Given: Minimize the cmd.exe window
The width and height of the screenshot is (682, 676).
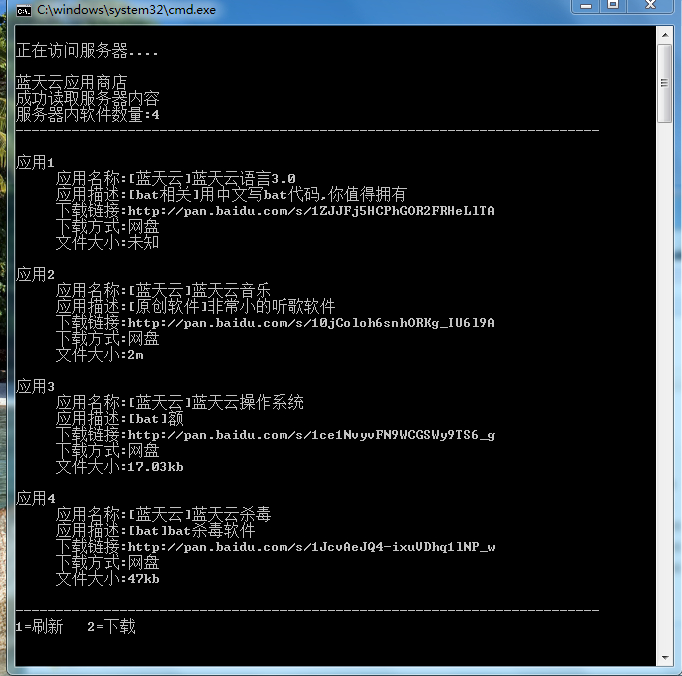Looking at the screenshot, I should (586, 6).
